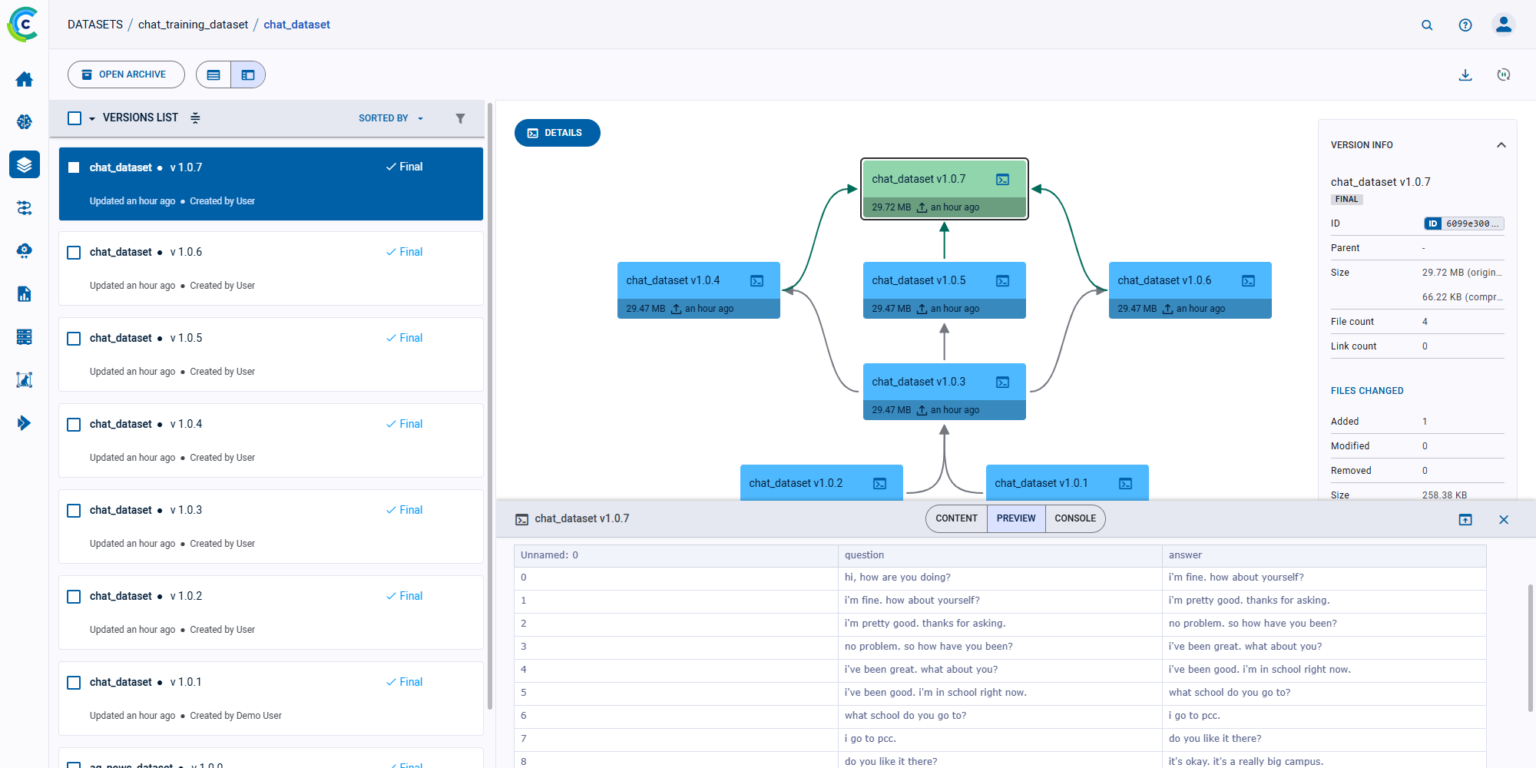This screenshot has height=768, width=1536.
Task: Switch to the CONTENT tab
Action: click(x=955, y=518)
